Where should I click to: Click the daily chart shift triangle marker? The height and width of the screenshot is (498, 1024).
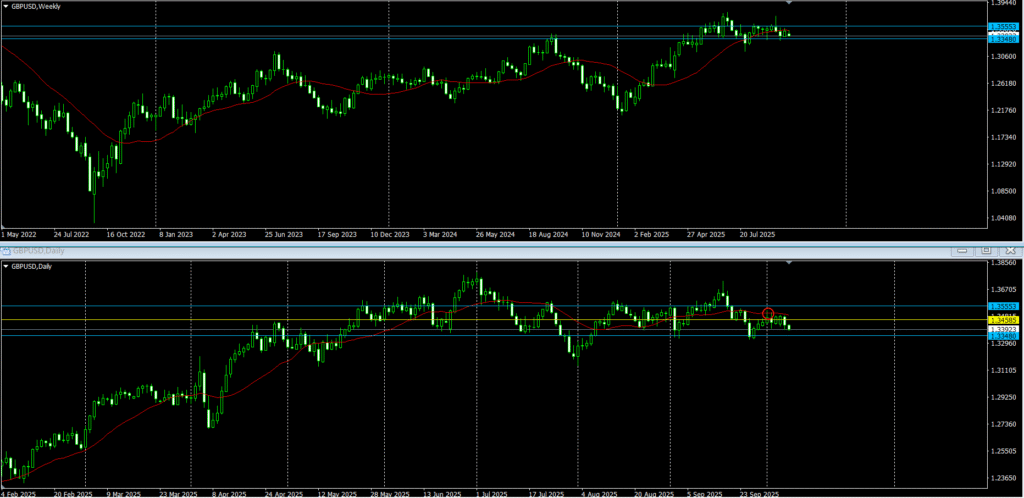790,262
